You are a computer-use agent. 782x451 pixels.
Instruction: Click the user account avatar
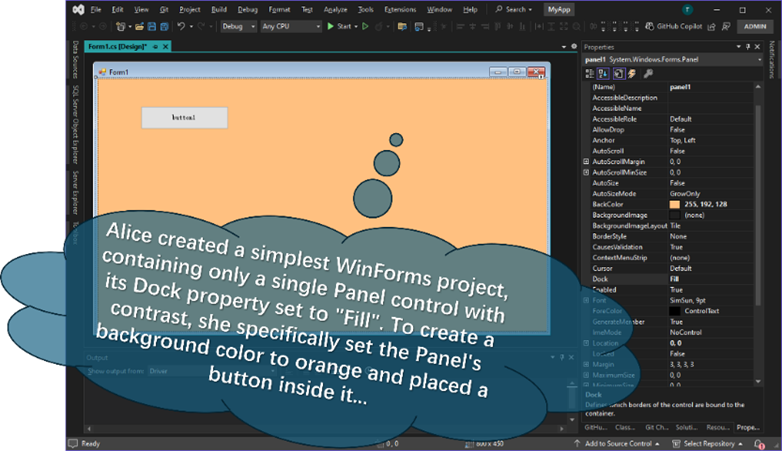(687, 9)
